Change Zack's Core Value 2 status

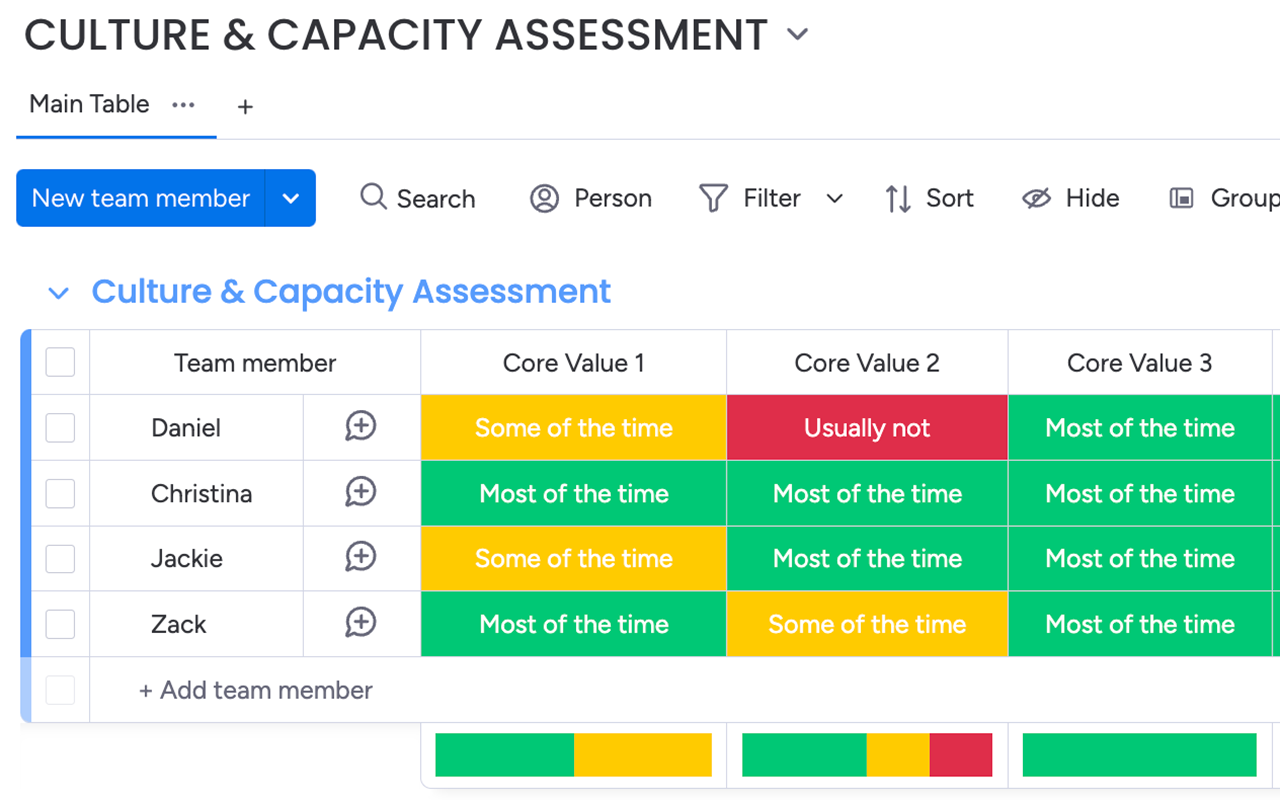867,624
